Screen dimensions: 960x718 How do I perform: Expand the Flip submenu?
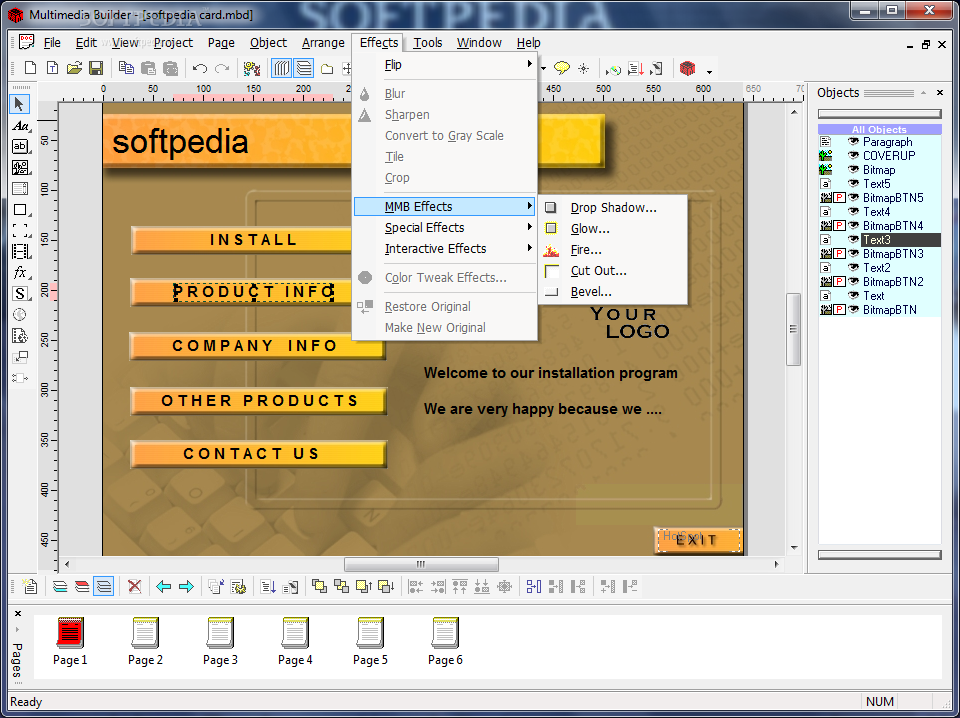pos(444,64)
